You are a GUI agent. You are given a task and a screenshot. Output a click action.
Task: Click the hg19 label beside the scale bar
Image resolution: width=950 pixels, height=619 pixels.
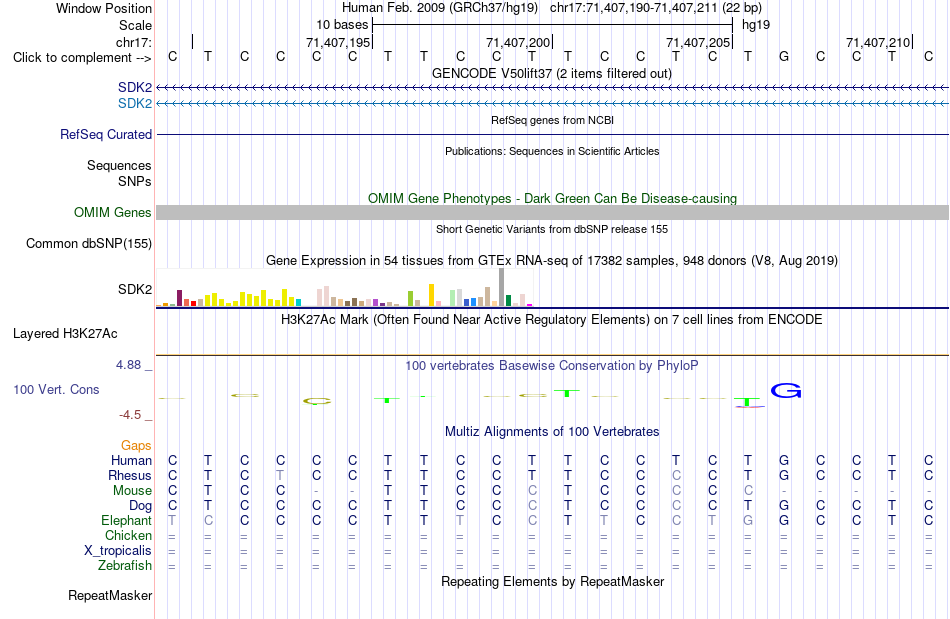pyautogui.click(x=756, y=25)
